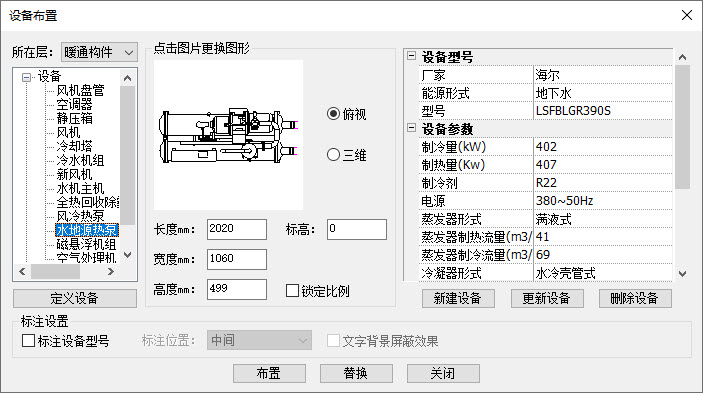Click the 宽度mm input field

[237, 259]
